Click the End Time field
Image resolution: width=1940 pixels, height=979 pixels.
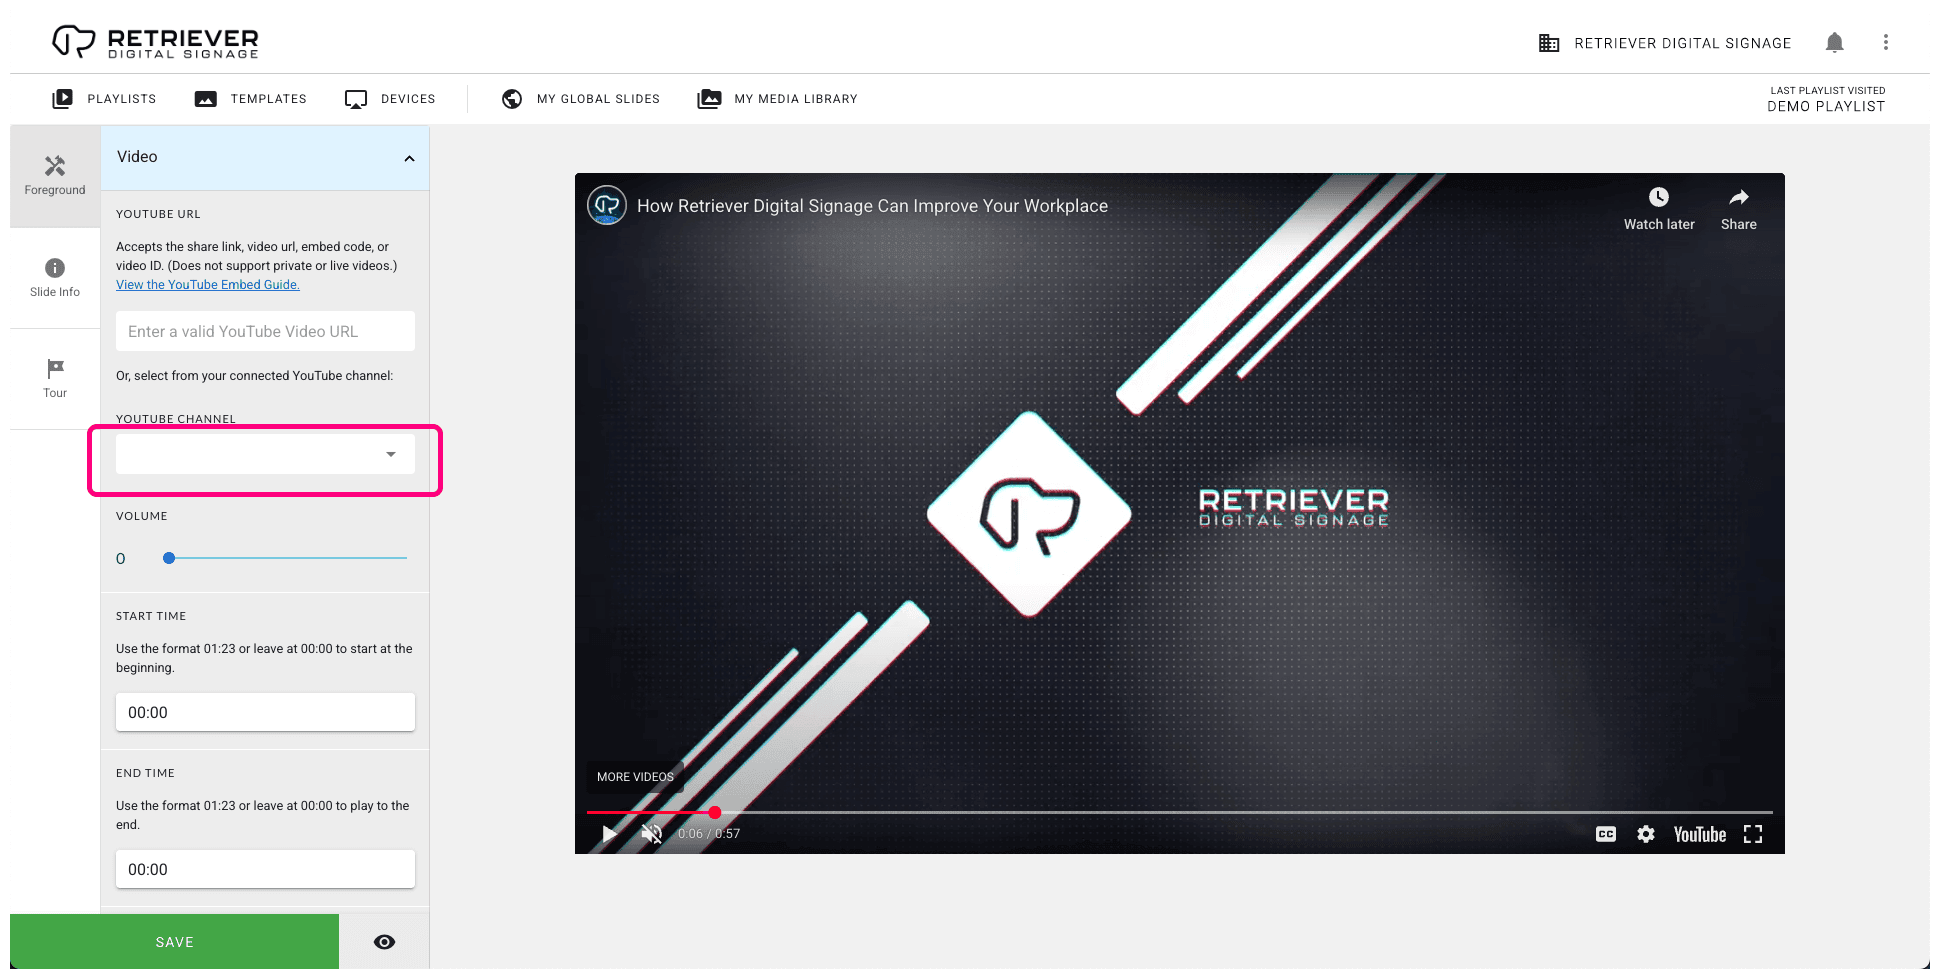265,869
